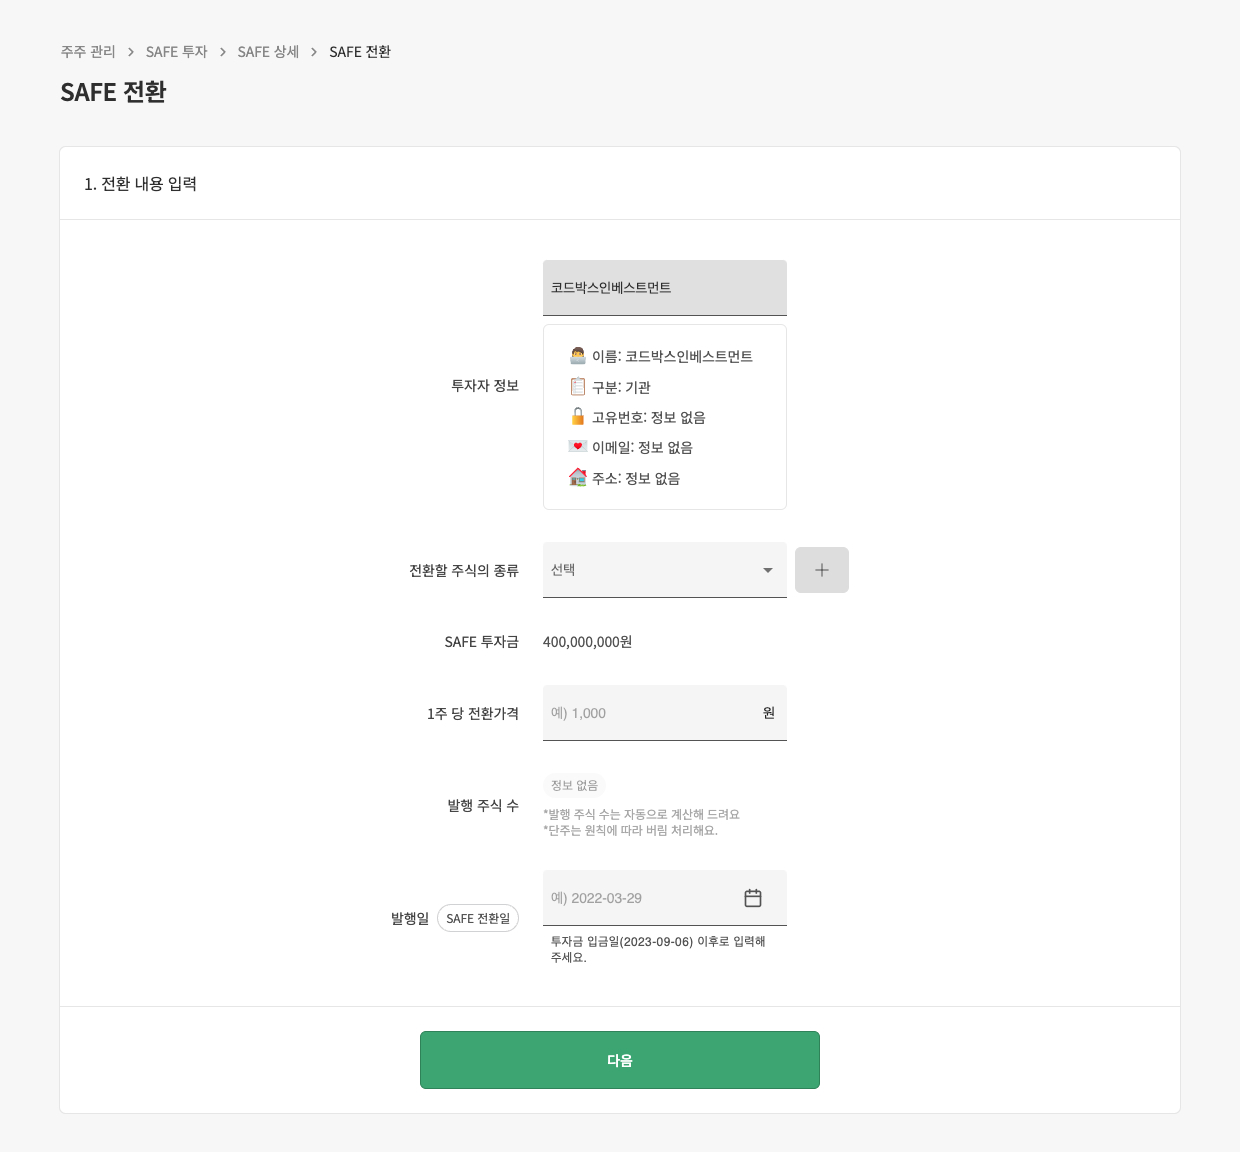Click the person icon beside 이름 field
1240x1152 pixels.
[578, 354]
